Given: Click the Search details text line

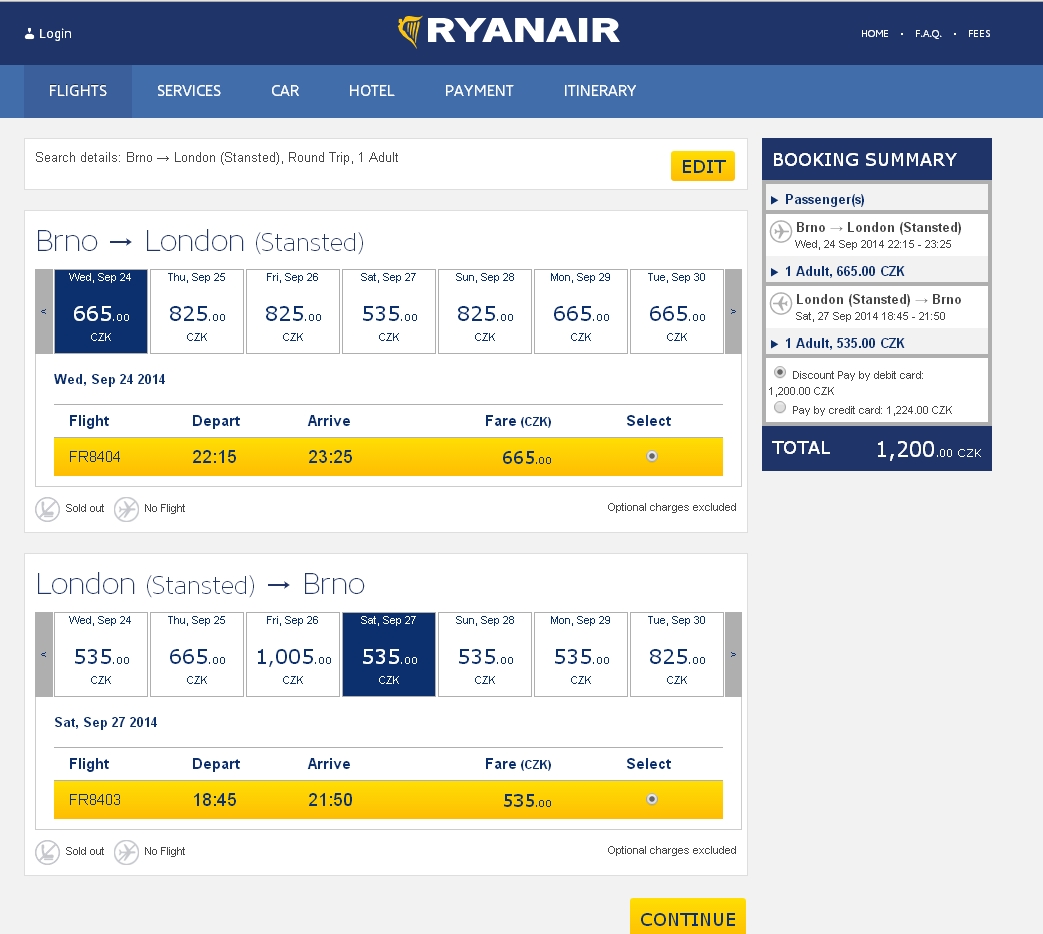Looking at the screenshot, I should click(x=217, y=158).
